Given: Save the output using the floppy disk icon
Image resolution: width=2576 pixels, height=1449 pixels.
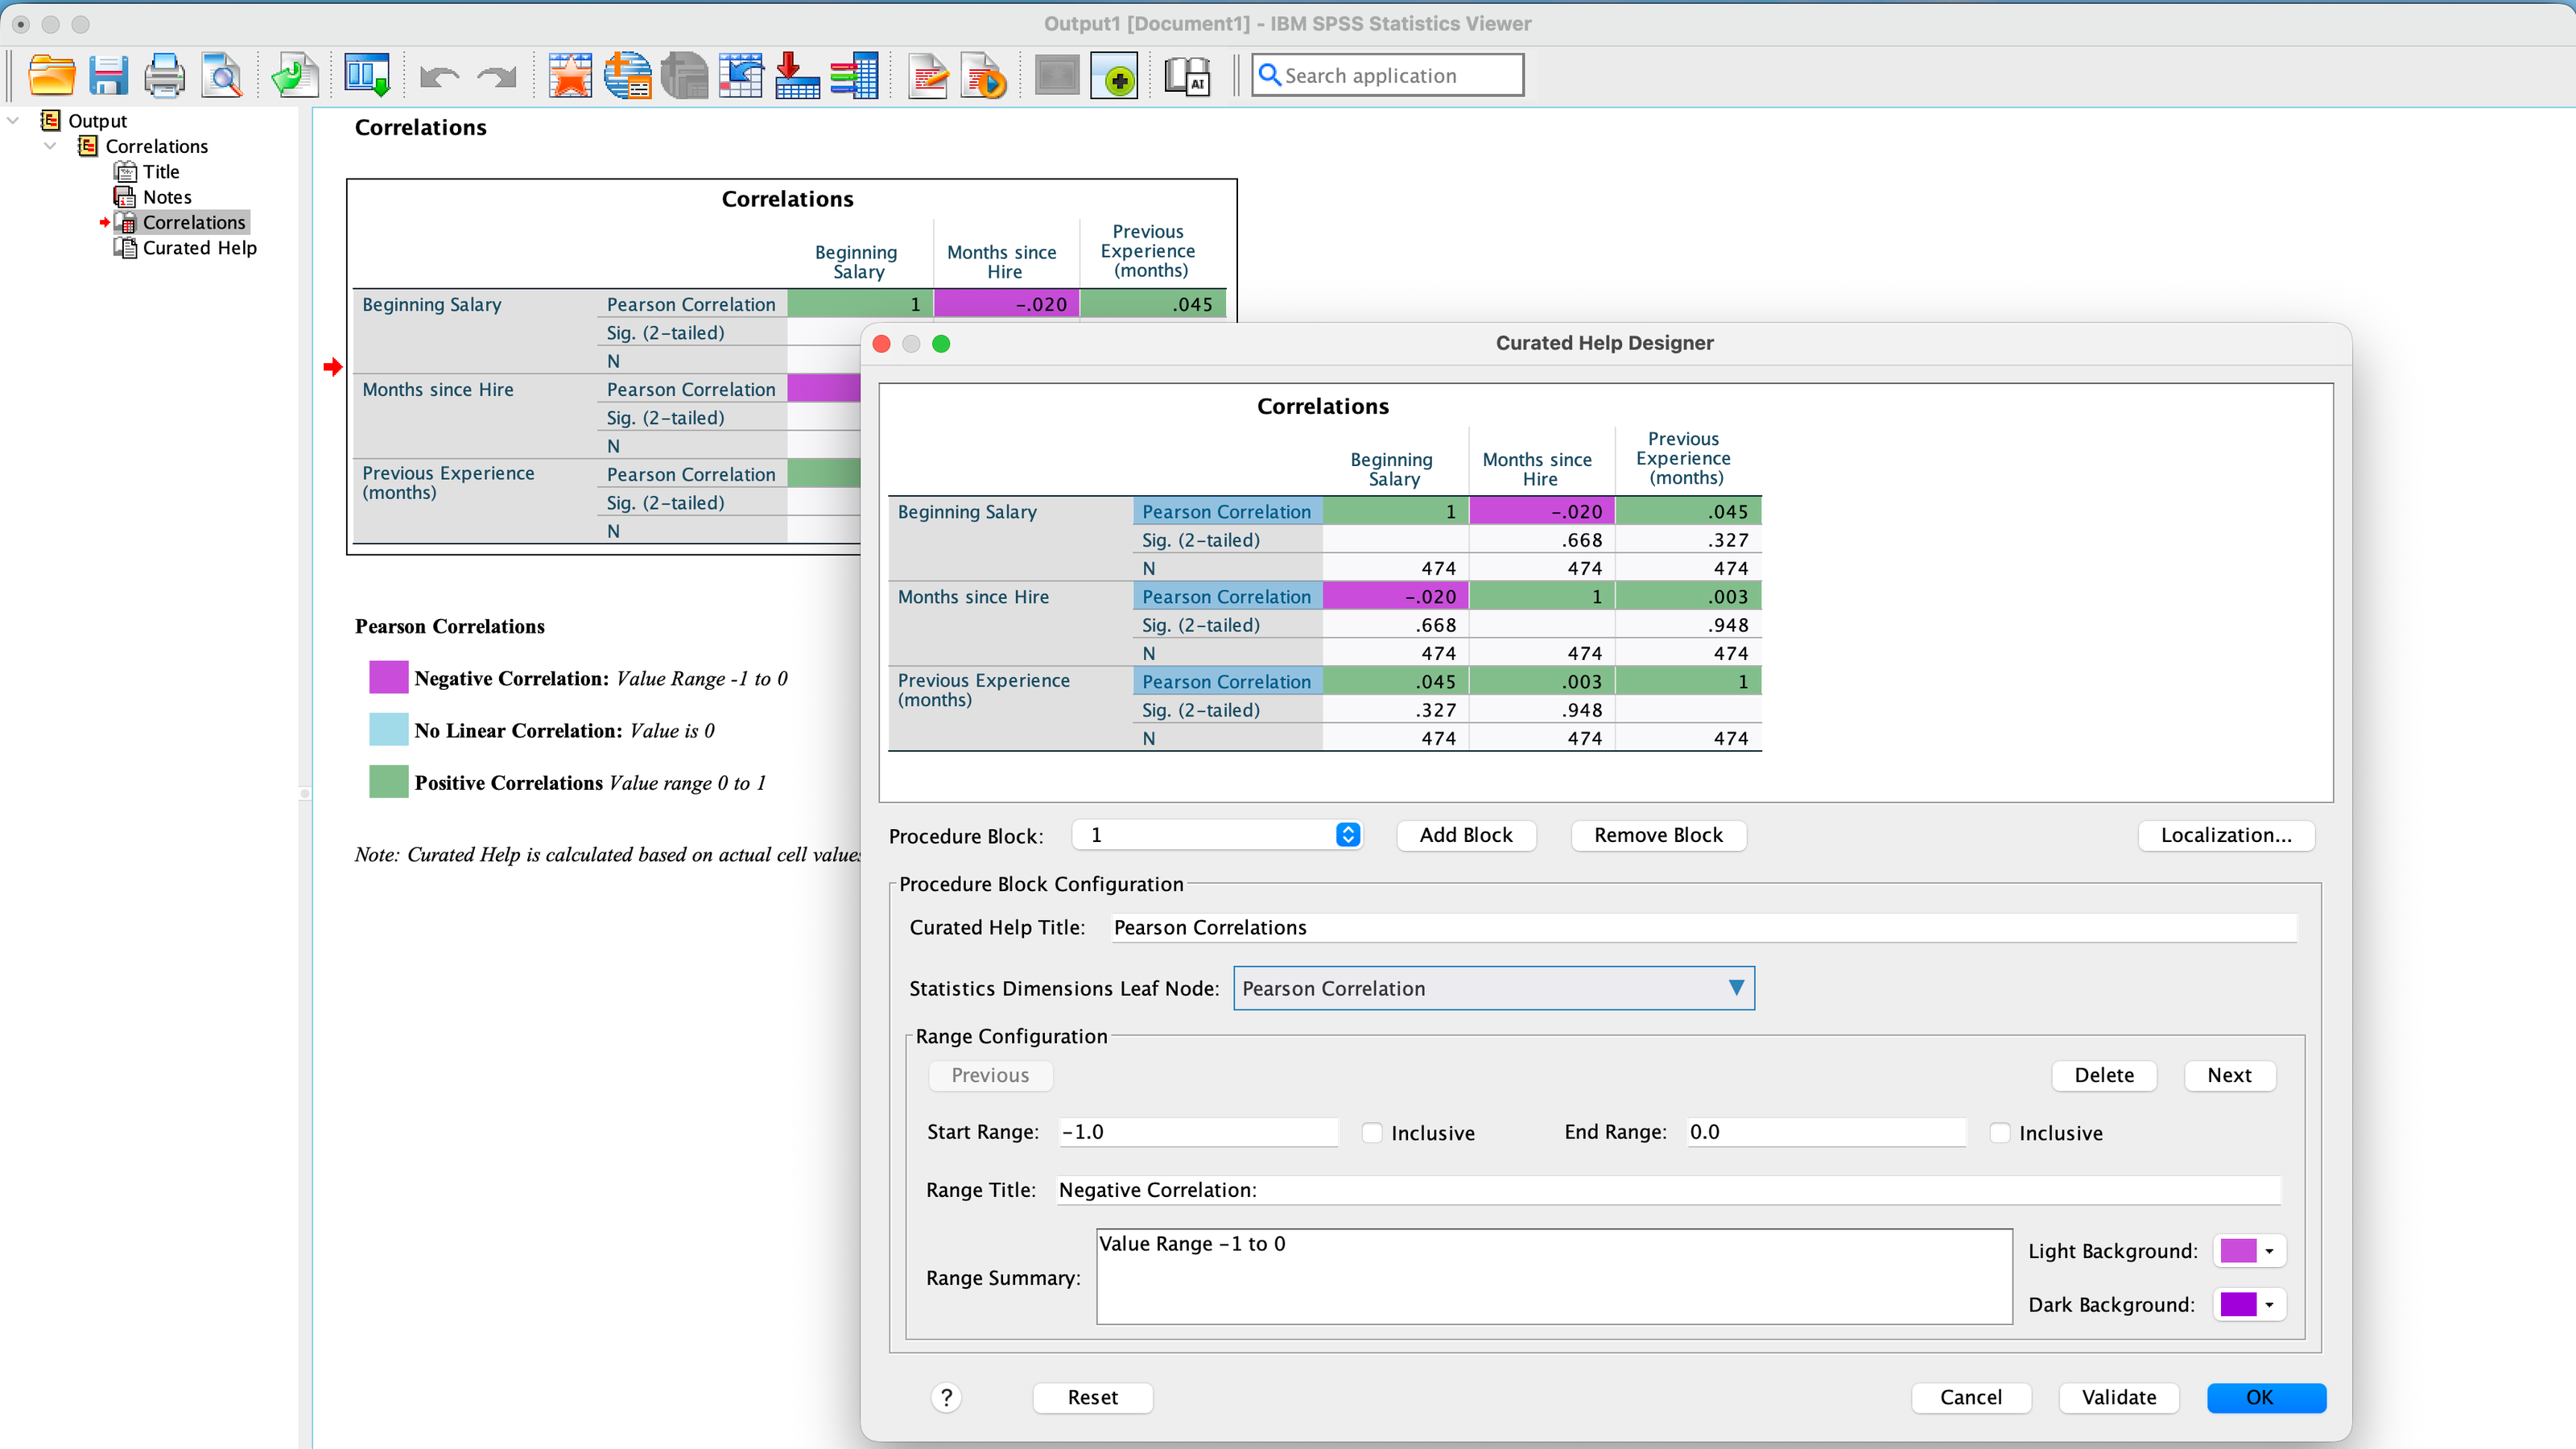Looking at the screenshot, I should pyautogui.click(x=109, y=76).
